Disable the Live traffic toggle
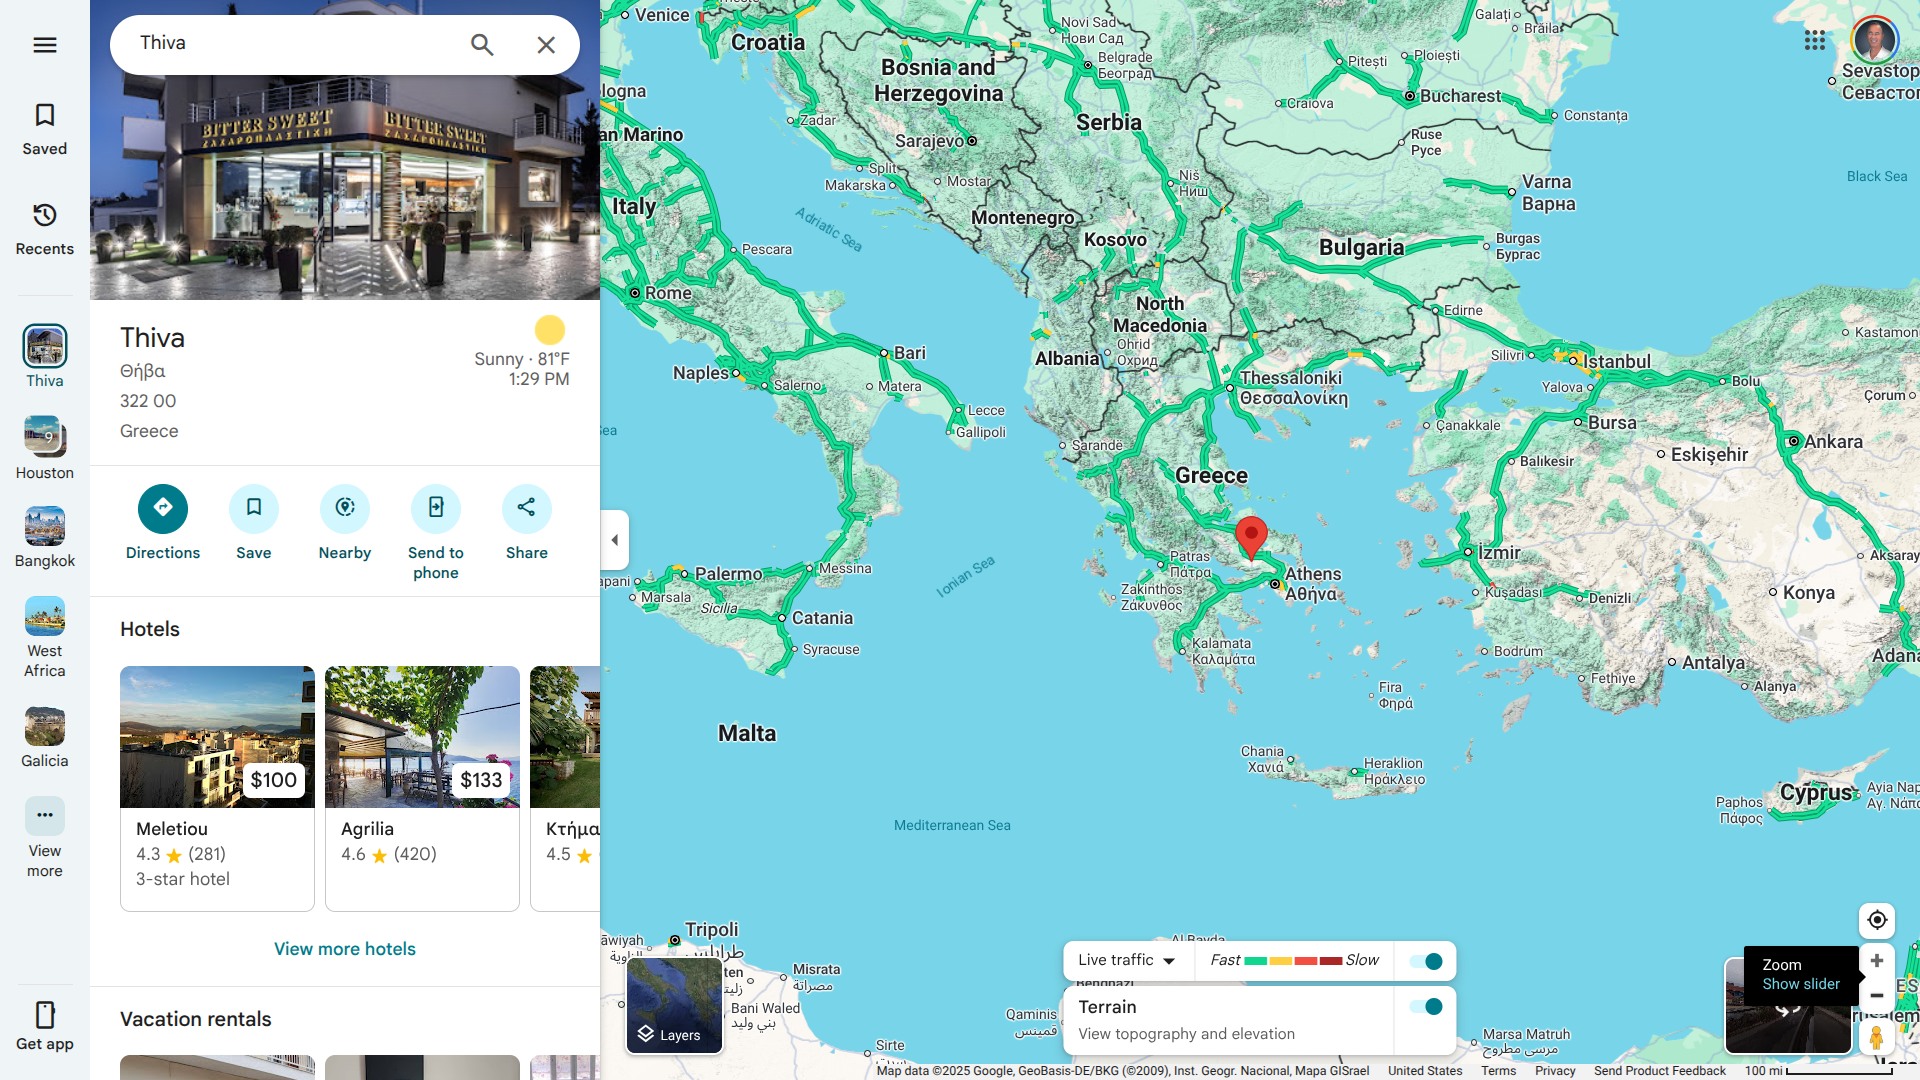 pyautogui.click(x=1426, y=961)
